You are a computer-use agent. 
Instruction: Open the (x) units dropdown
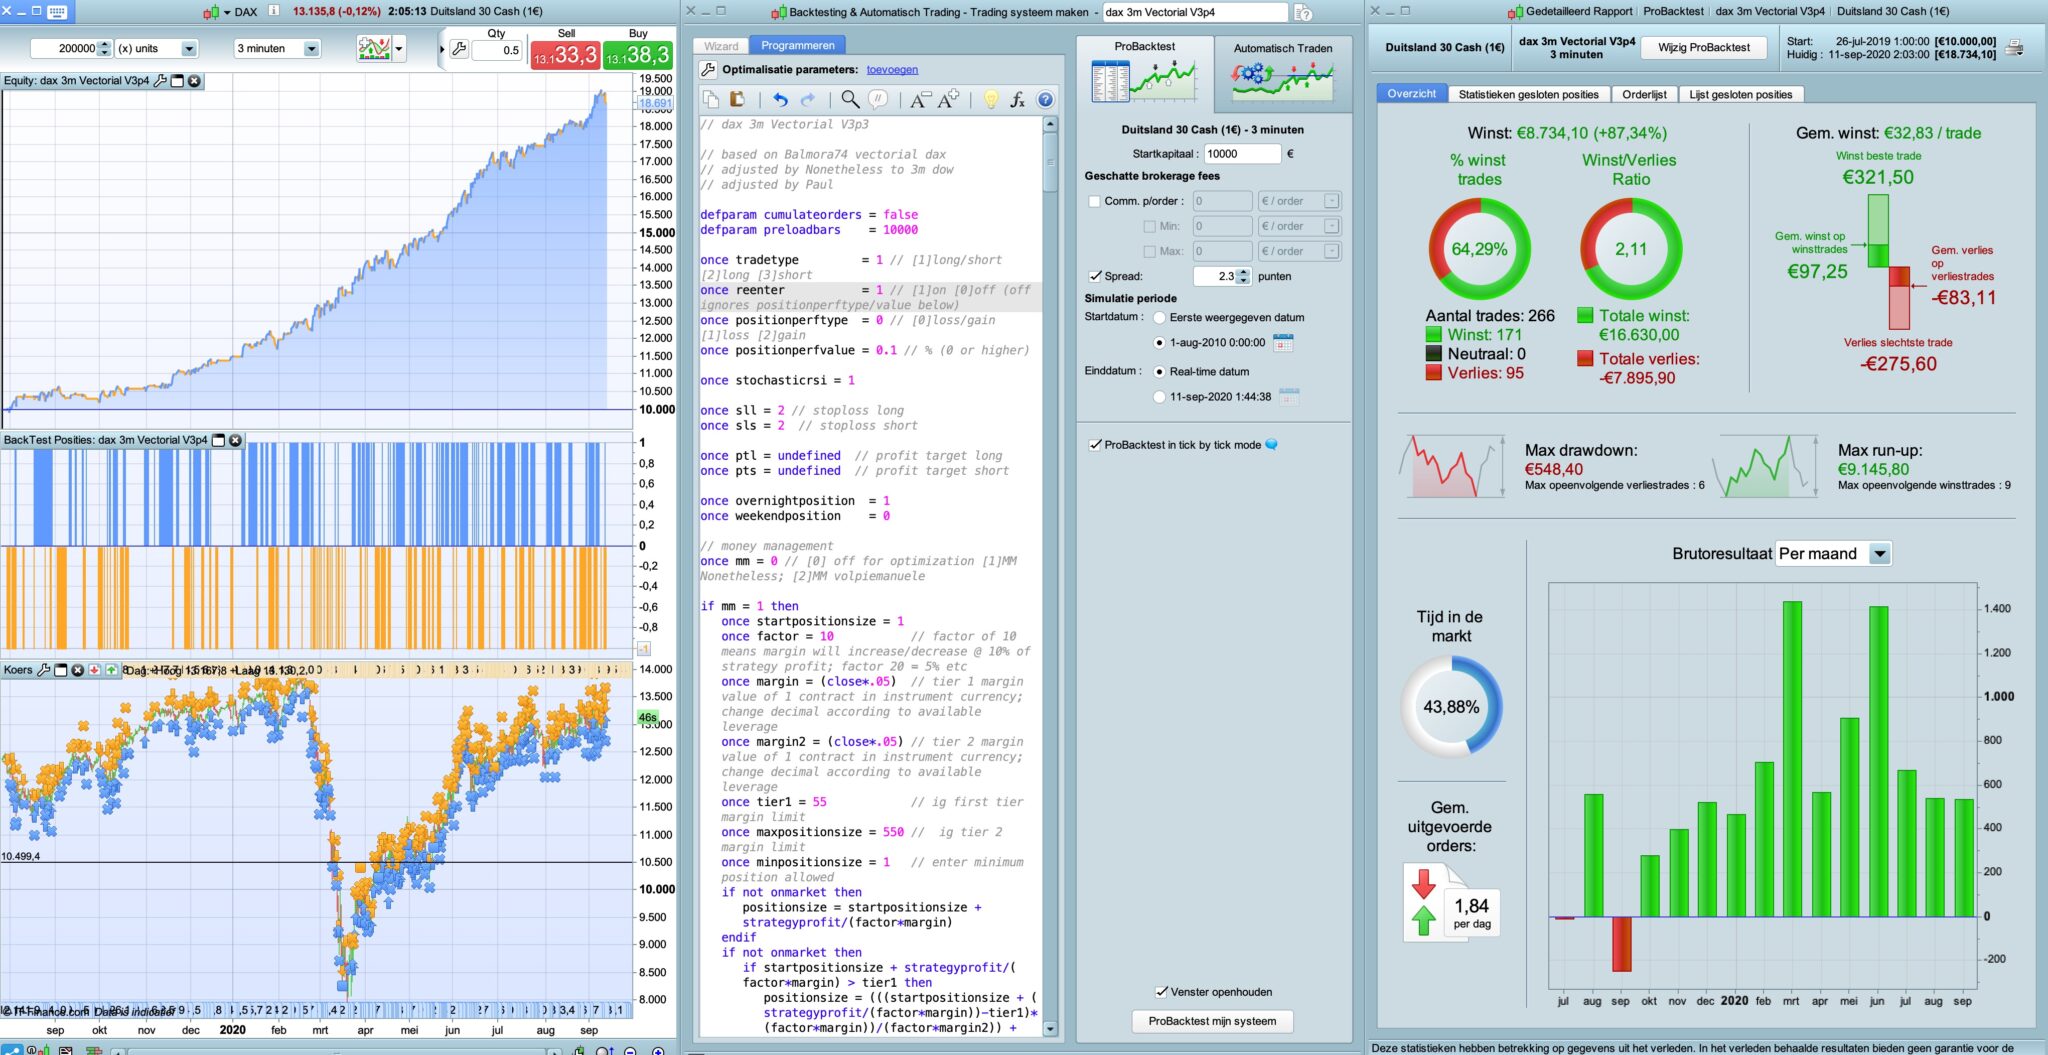pos(189,49)
